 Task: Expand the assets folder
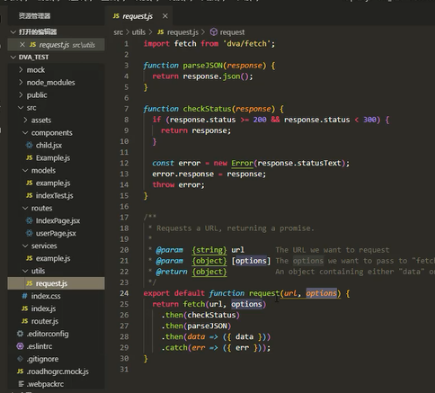[x=26, y=120]
